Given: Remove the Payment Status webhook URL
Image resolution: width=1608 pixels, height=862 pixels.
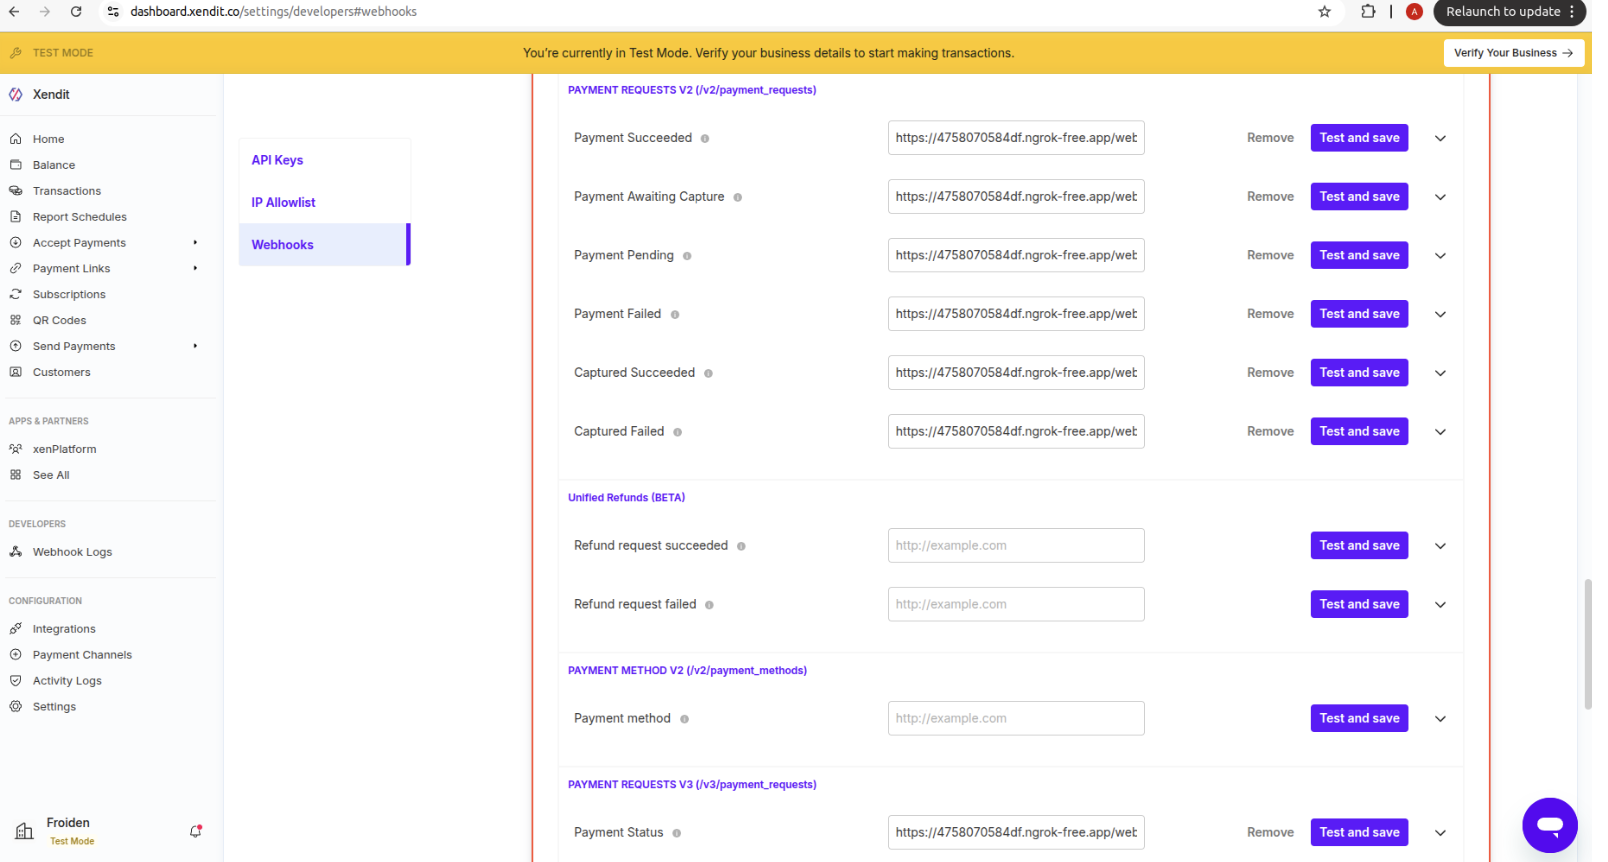Looking at the screenshot, I should (1270, 832).
